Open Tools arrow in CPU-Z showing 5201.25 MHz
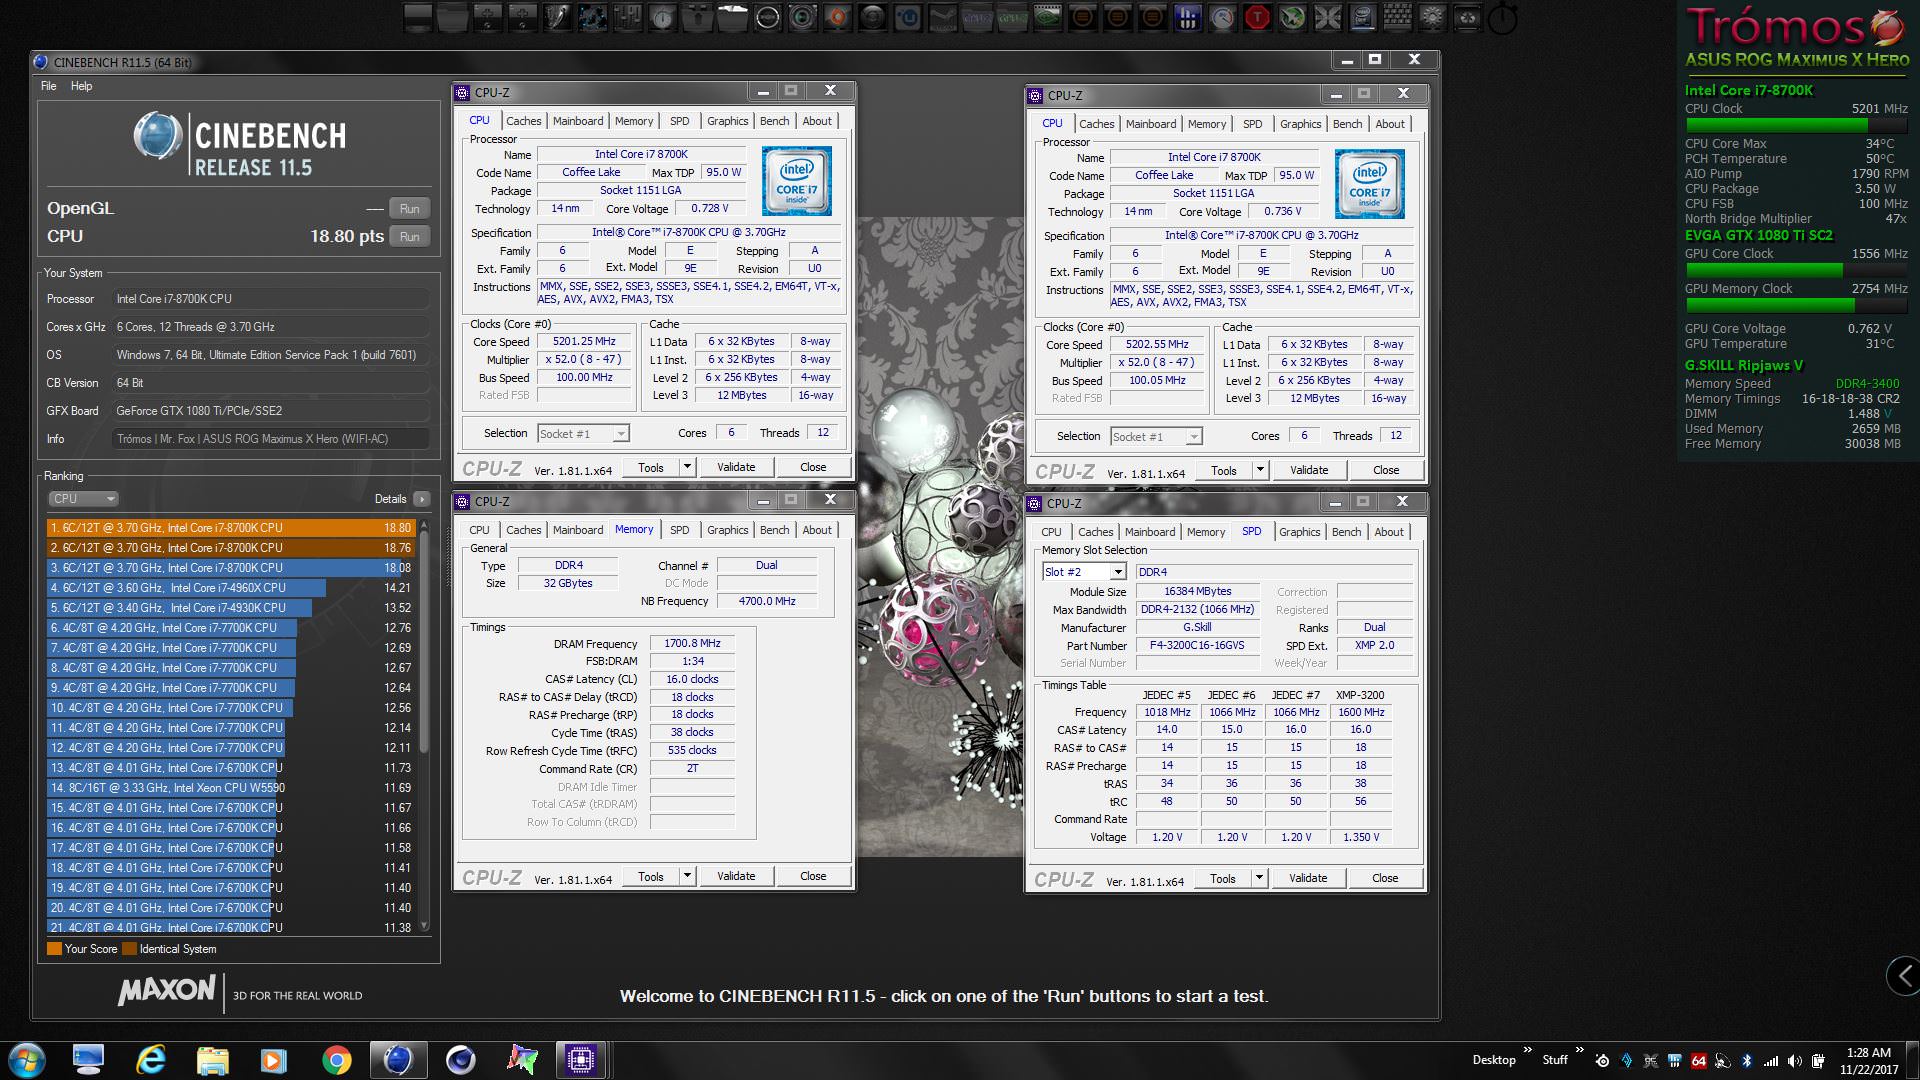The width and height of the screenshot is (1920, 1080). point(687,467)
